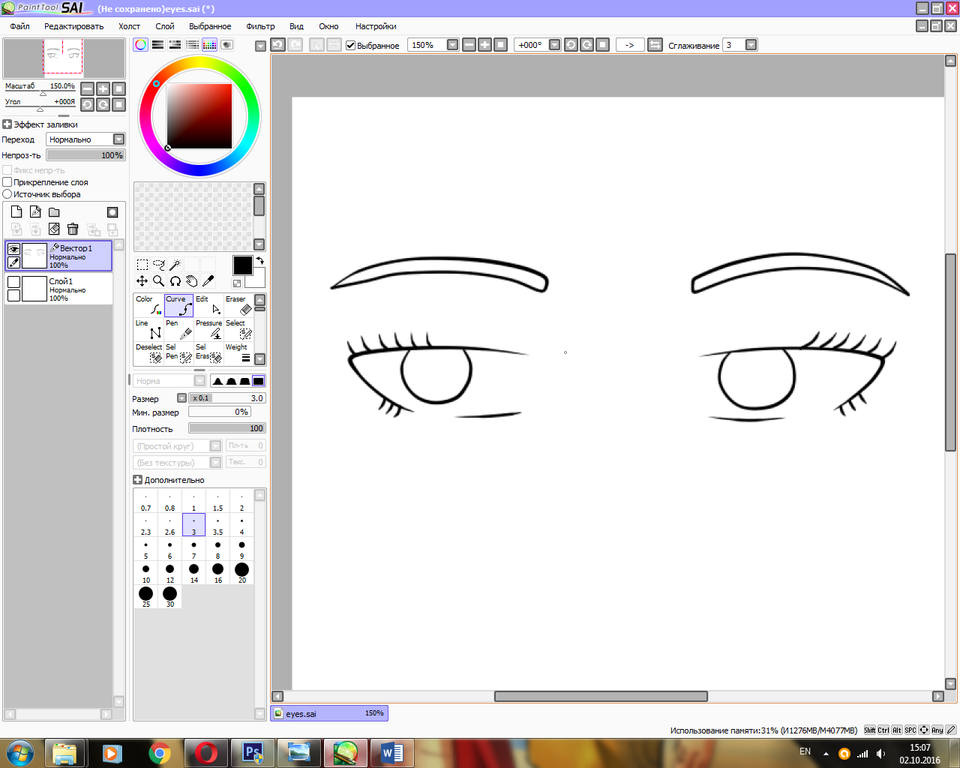The width and height of the screenshot is (960, 768).
Task: Activate the Edit vector tool
Action: 209,305
